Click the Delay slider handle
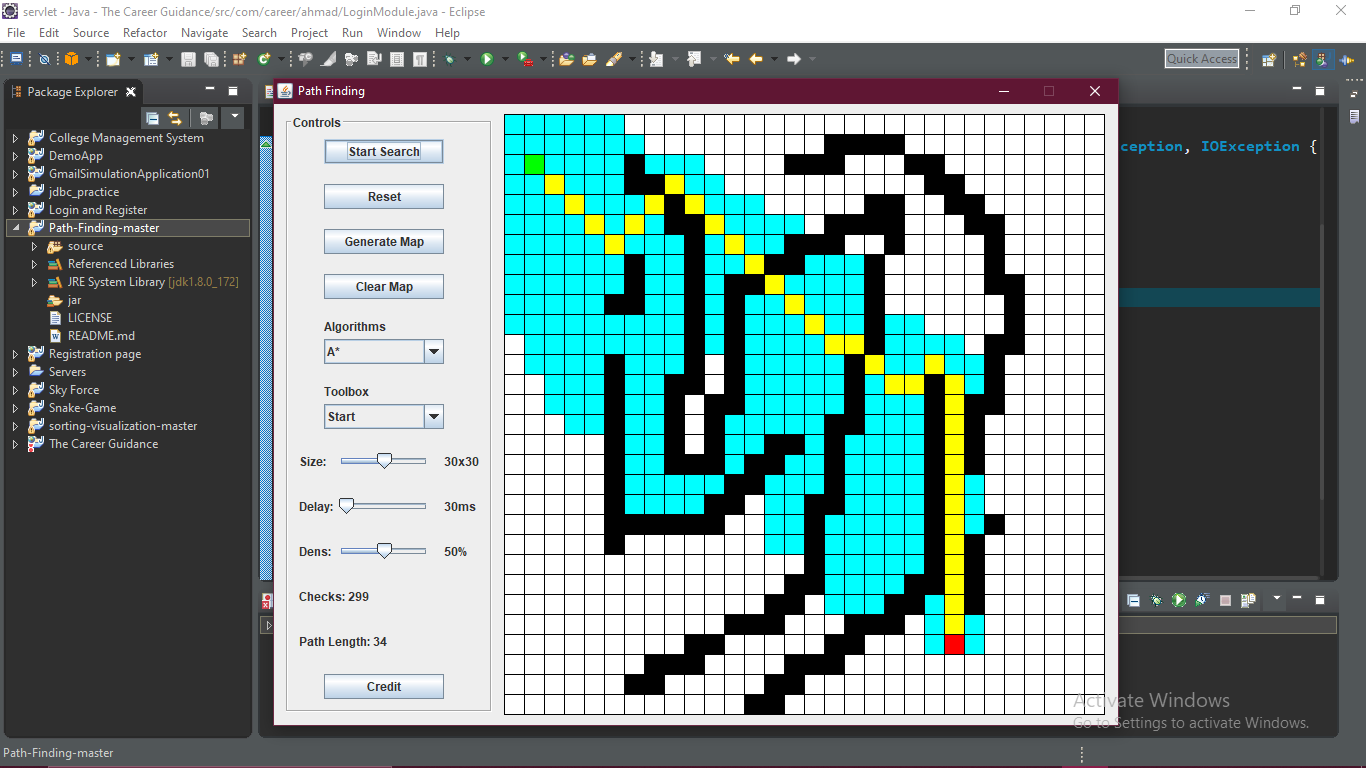 [347, 506]
